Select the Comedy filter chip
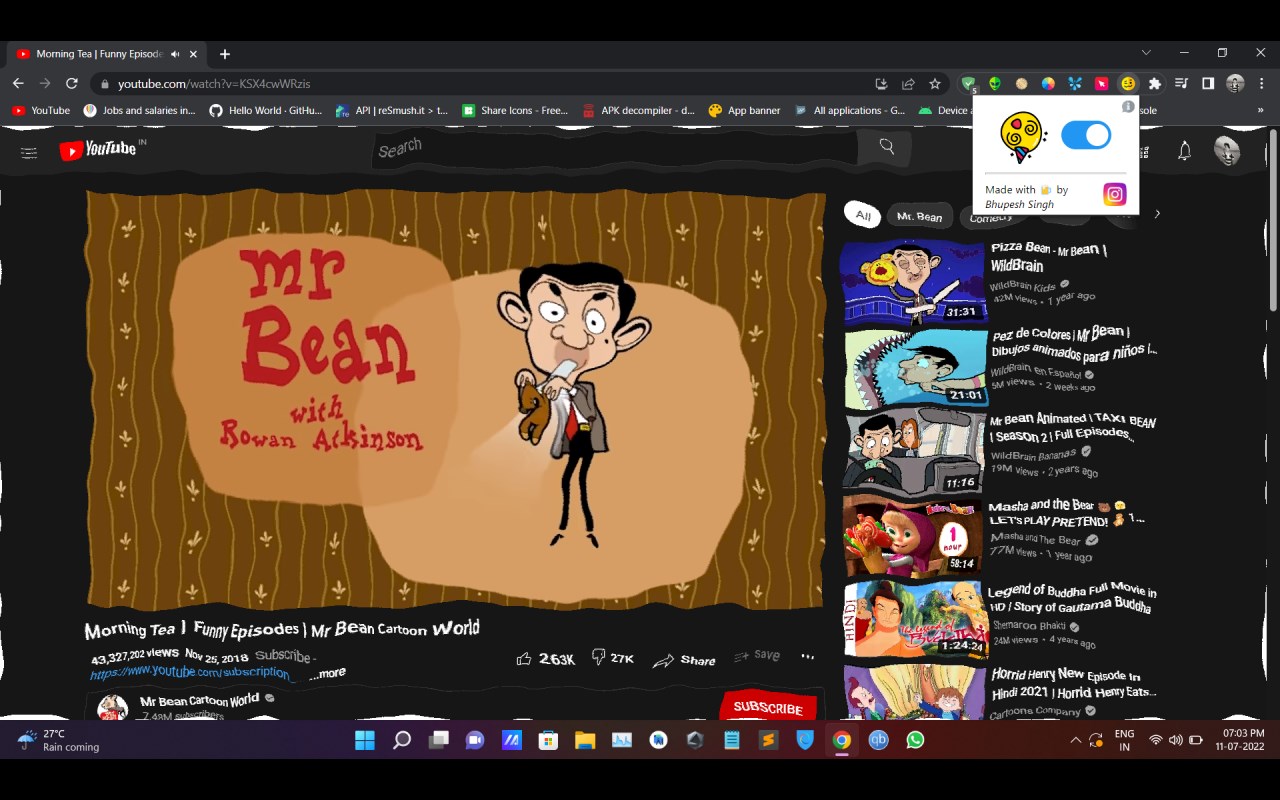Screen dimensions: 1280x800 991,218
